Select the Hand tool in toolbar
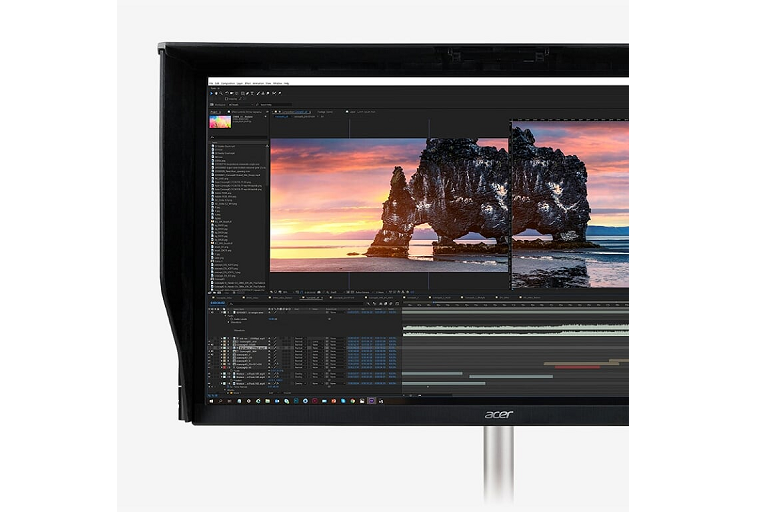This screenshot has height=512, width=768. tap(218, 92)
